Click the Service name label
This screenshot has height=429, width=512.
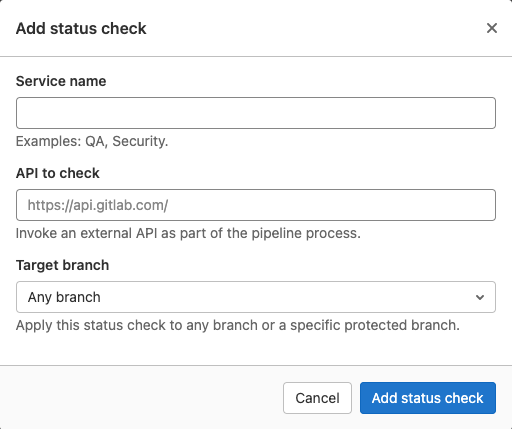(x=61, y=81)
